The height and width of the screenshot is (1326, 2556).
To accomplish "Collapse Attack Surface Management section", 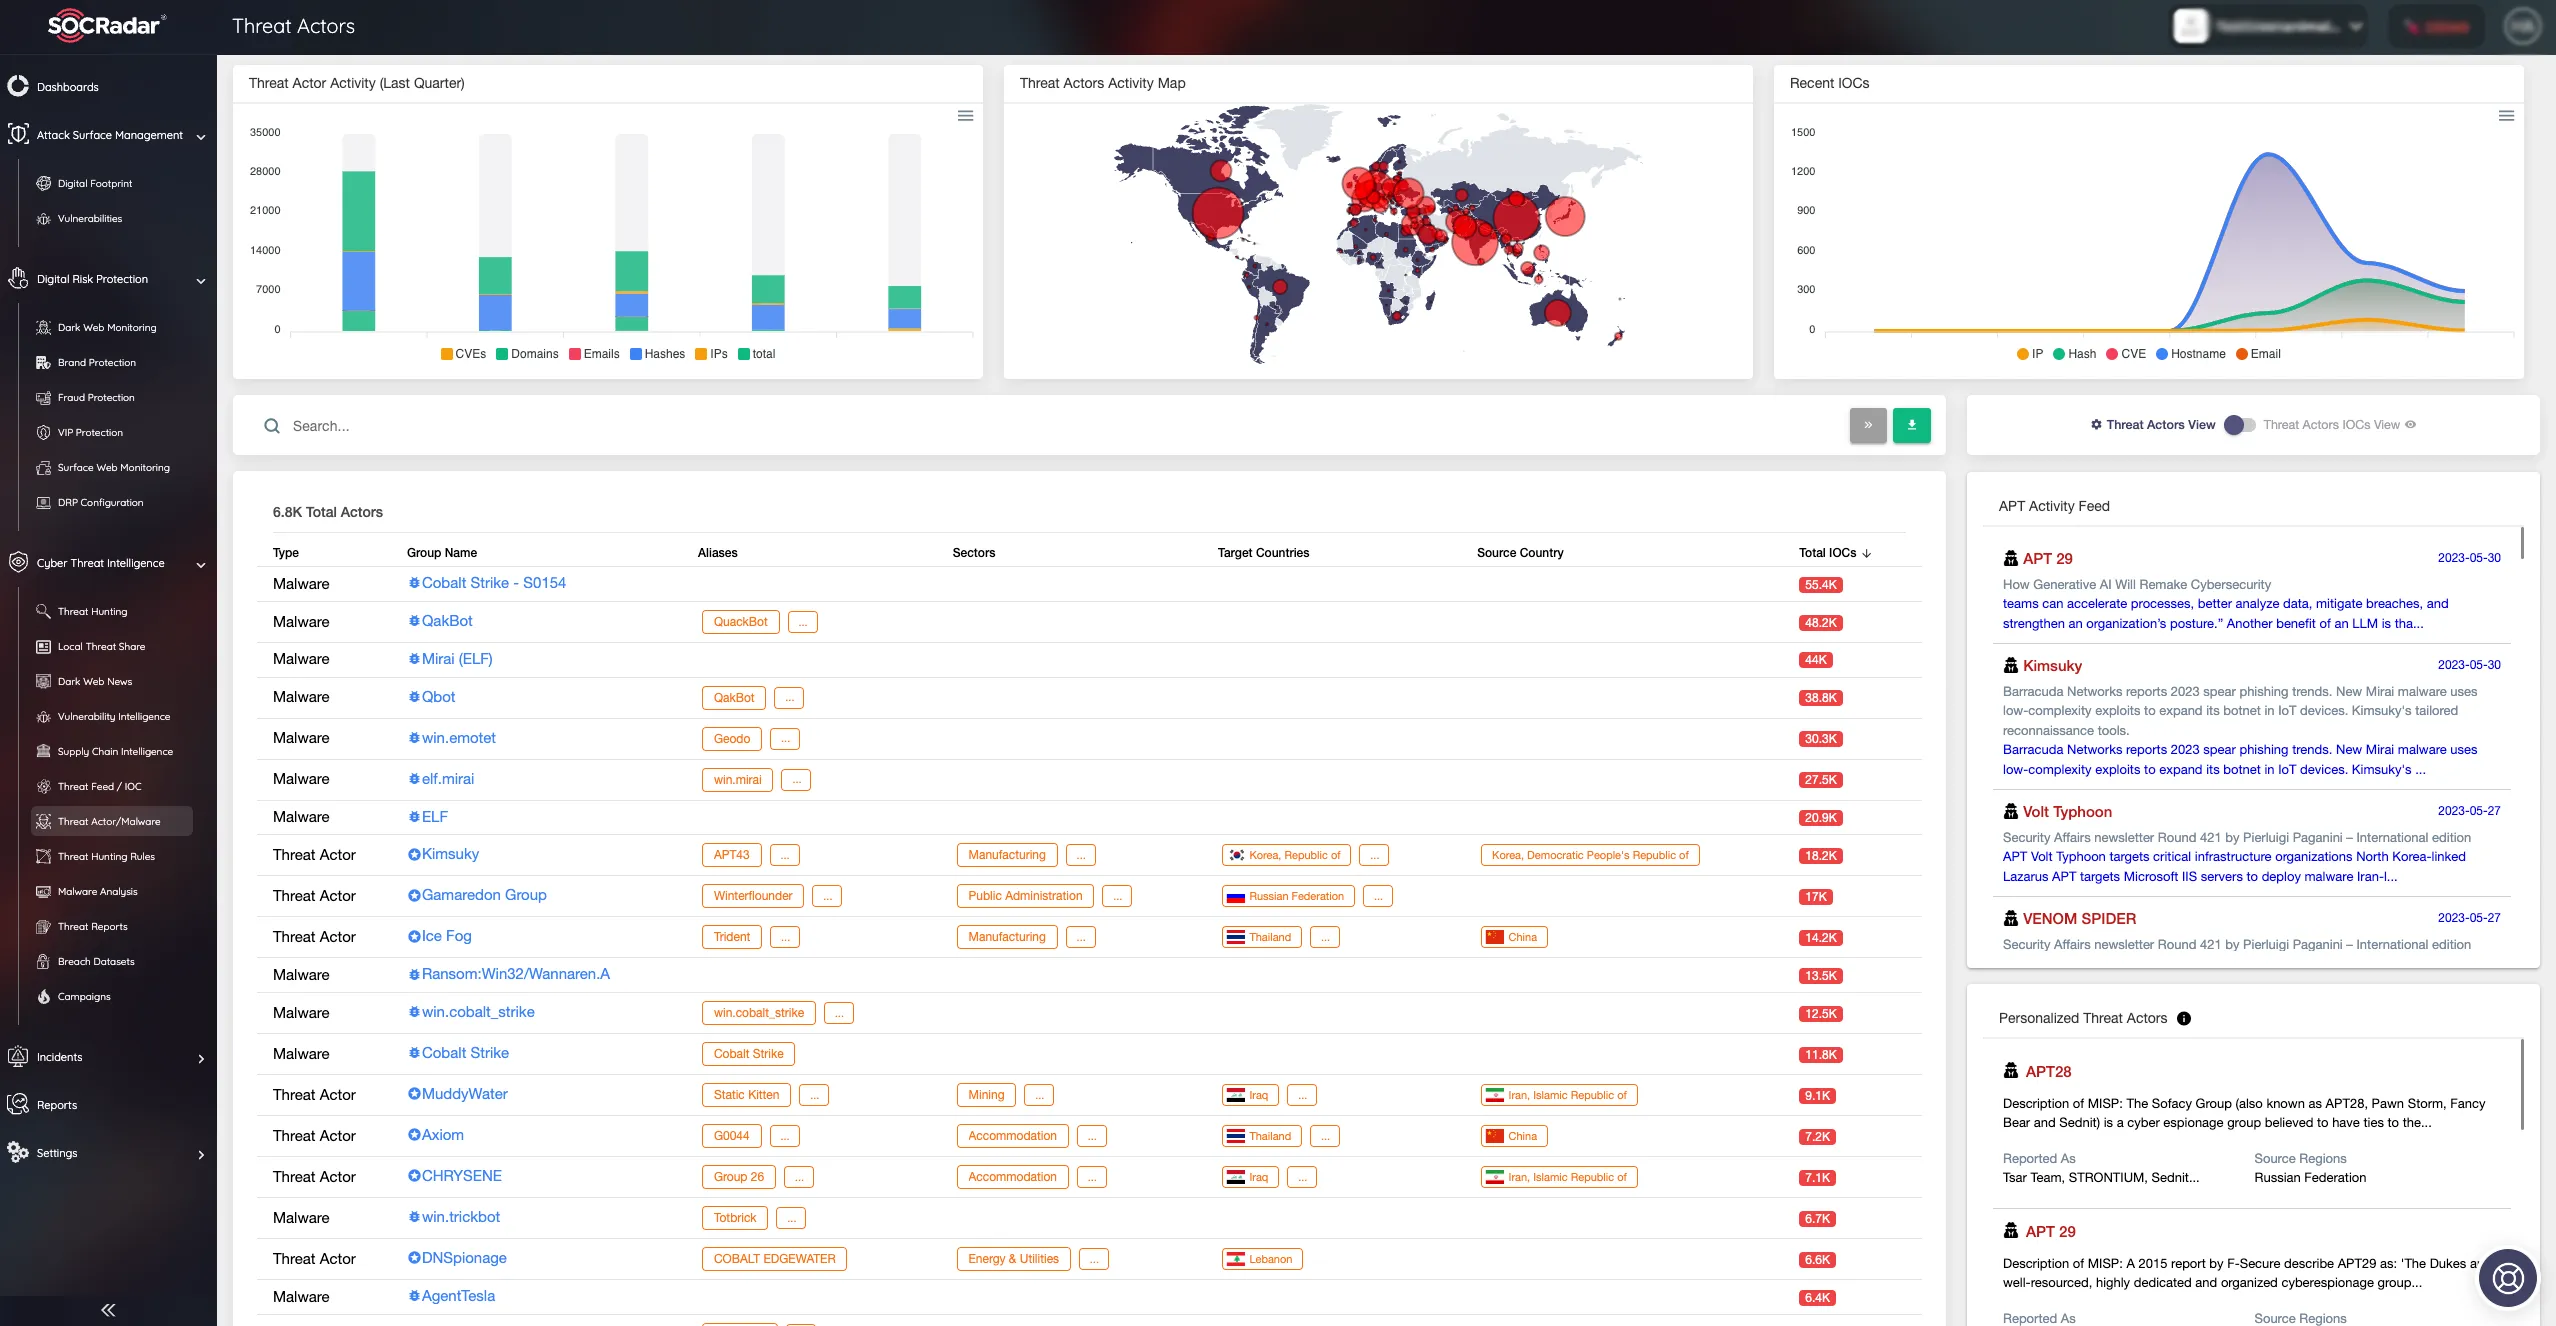I will pyautogui.click(x=201, y=136).
